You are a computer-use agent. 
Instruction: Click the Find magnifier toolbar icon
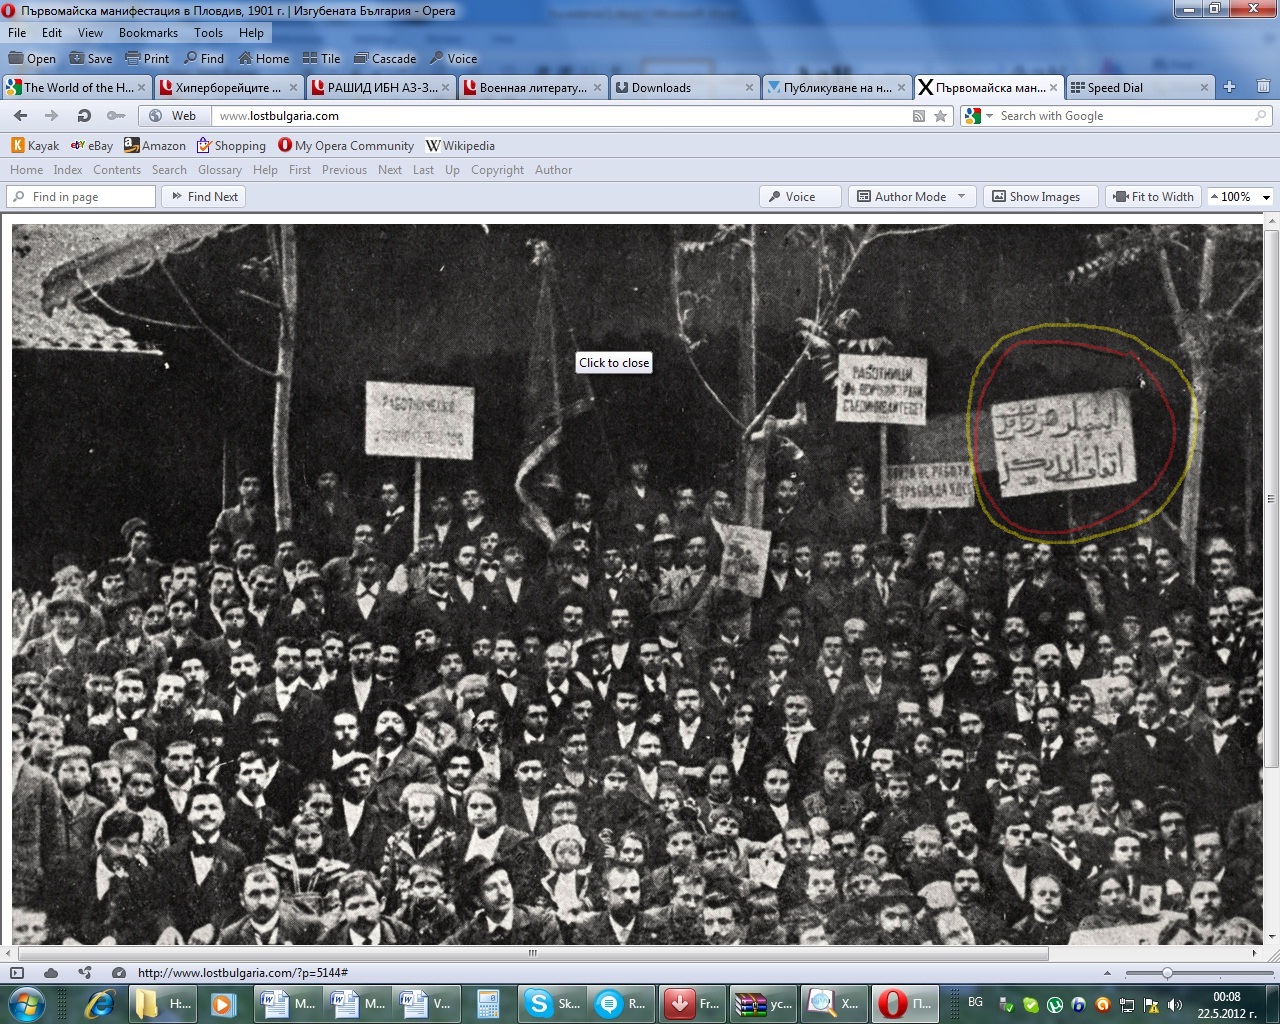pyautogui.click(x=190, y=58)
